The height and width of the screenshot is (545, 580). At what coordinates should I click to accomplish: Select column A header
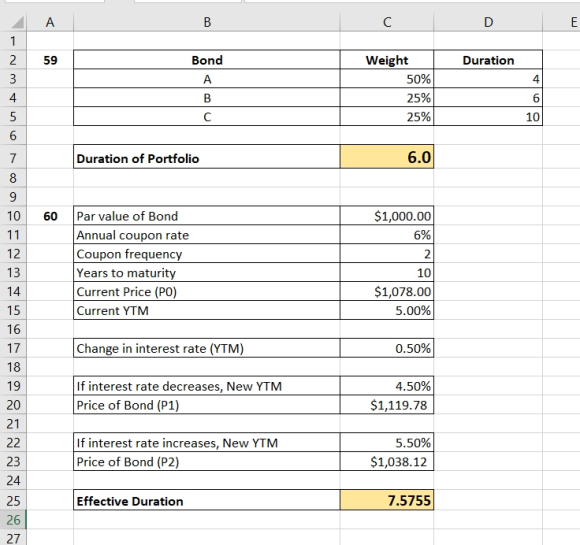[x=50, y=22]
